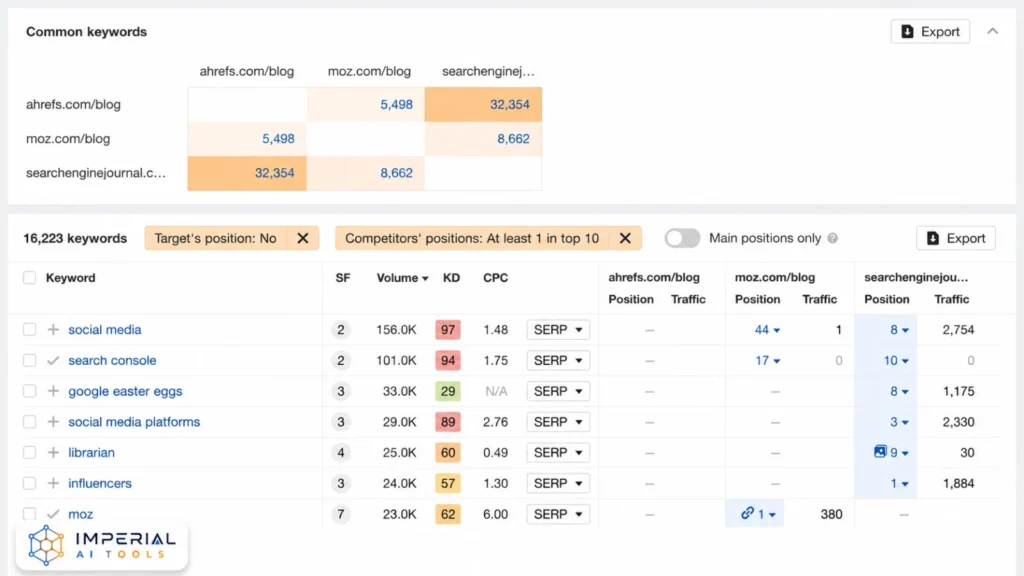Open the influencers keyword link

pyautogui.click(x=100, y=483)
